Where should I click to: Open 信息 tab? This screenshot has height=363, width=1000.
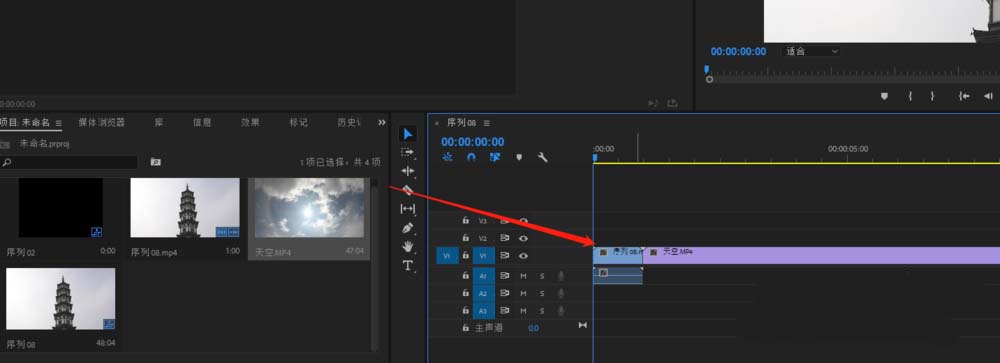click(202, 122)
